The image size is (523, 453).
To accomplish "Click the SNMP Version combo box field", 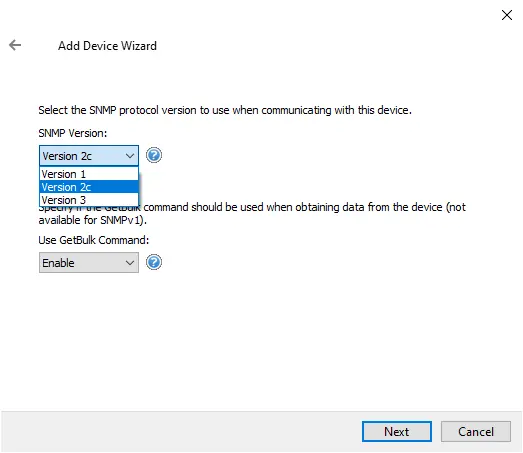I will [89, 156].
